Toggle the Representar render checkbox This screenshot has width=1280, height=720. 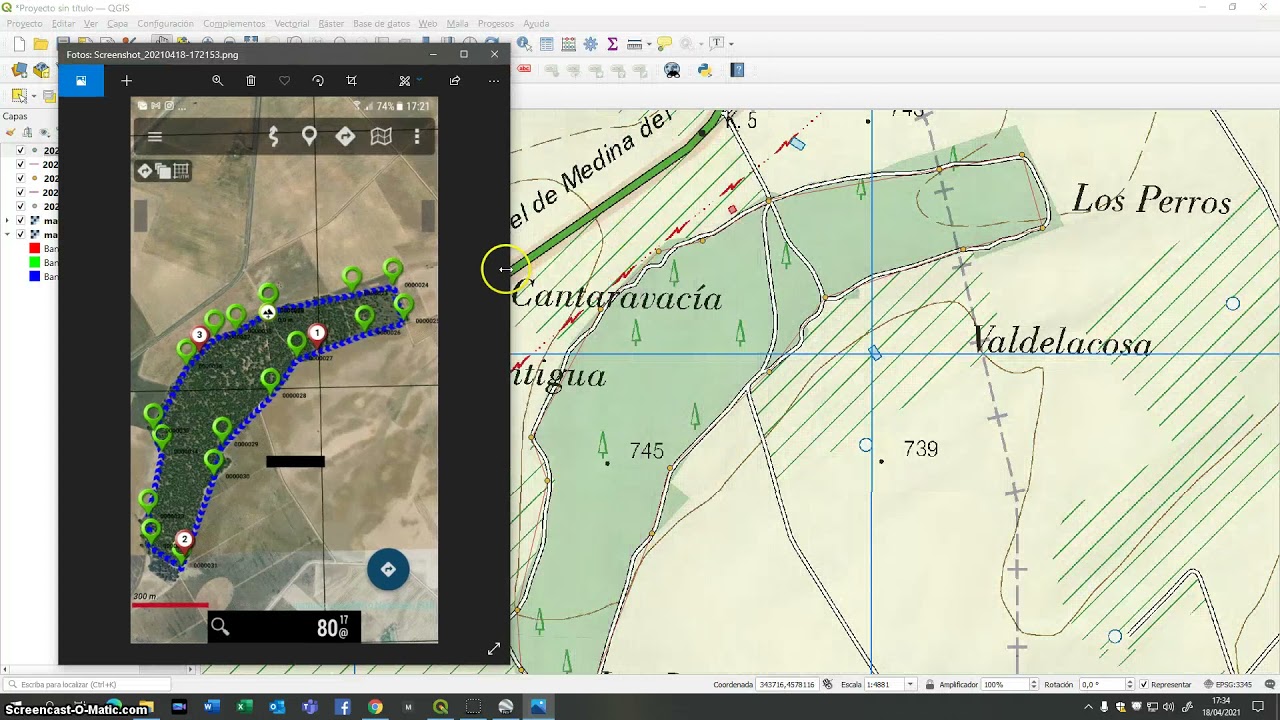click(1145, 685)
